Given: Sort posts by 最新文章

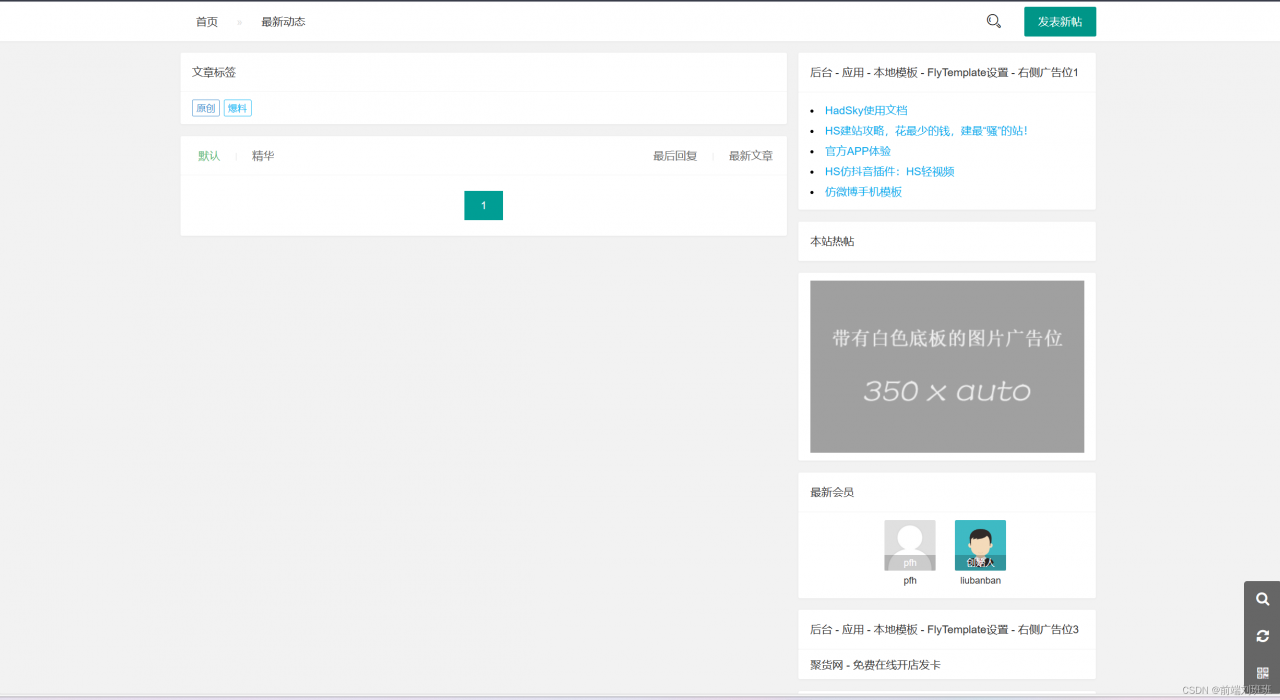Looking at the screenshot, I should 750,155.
